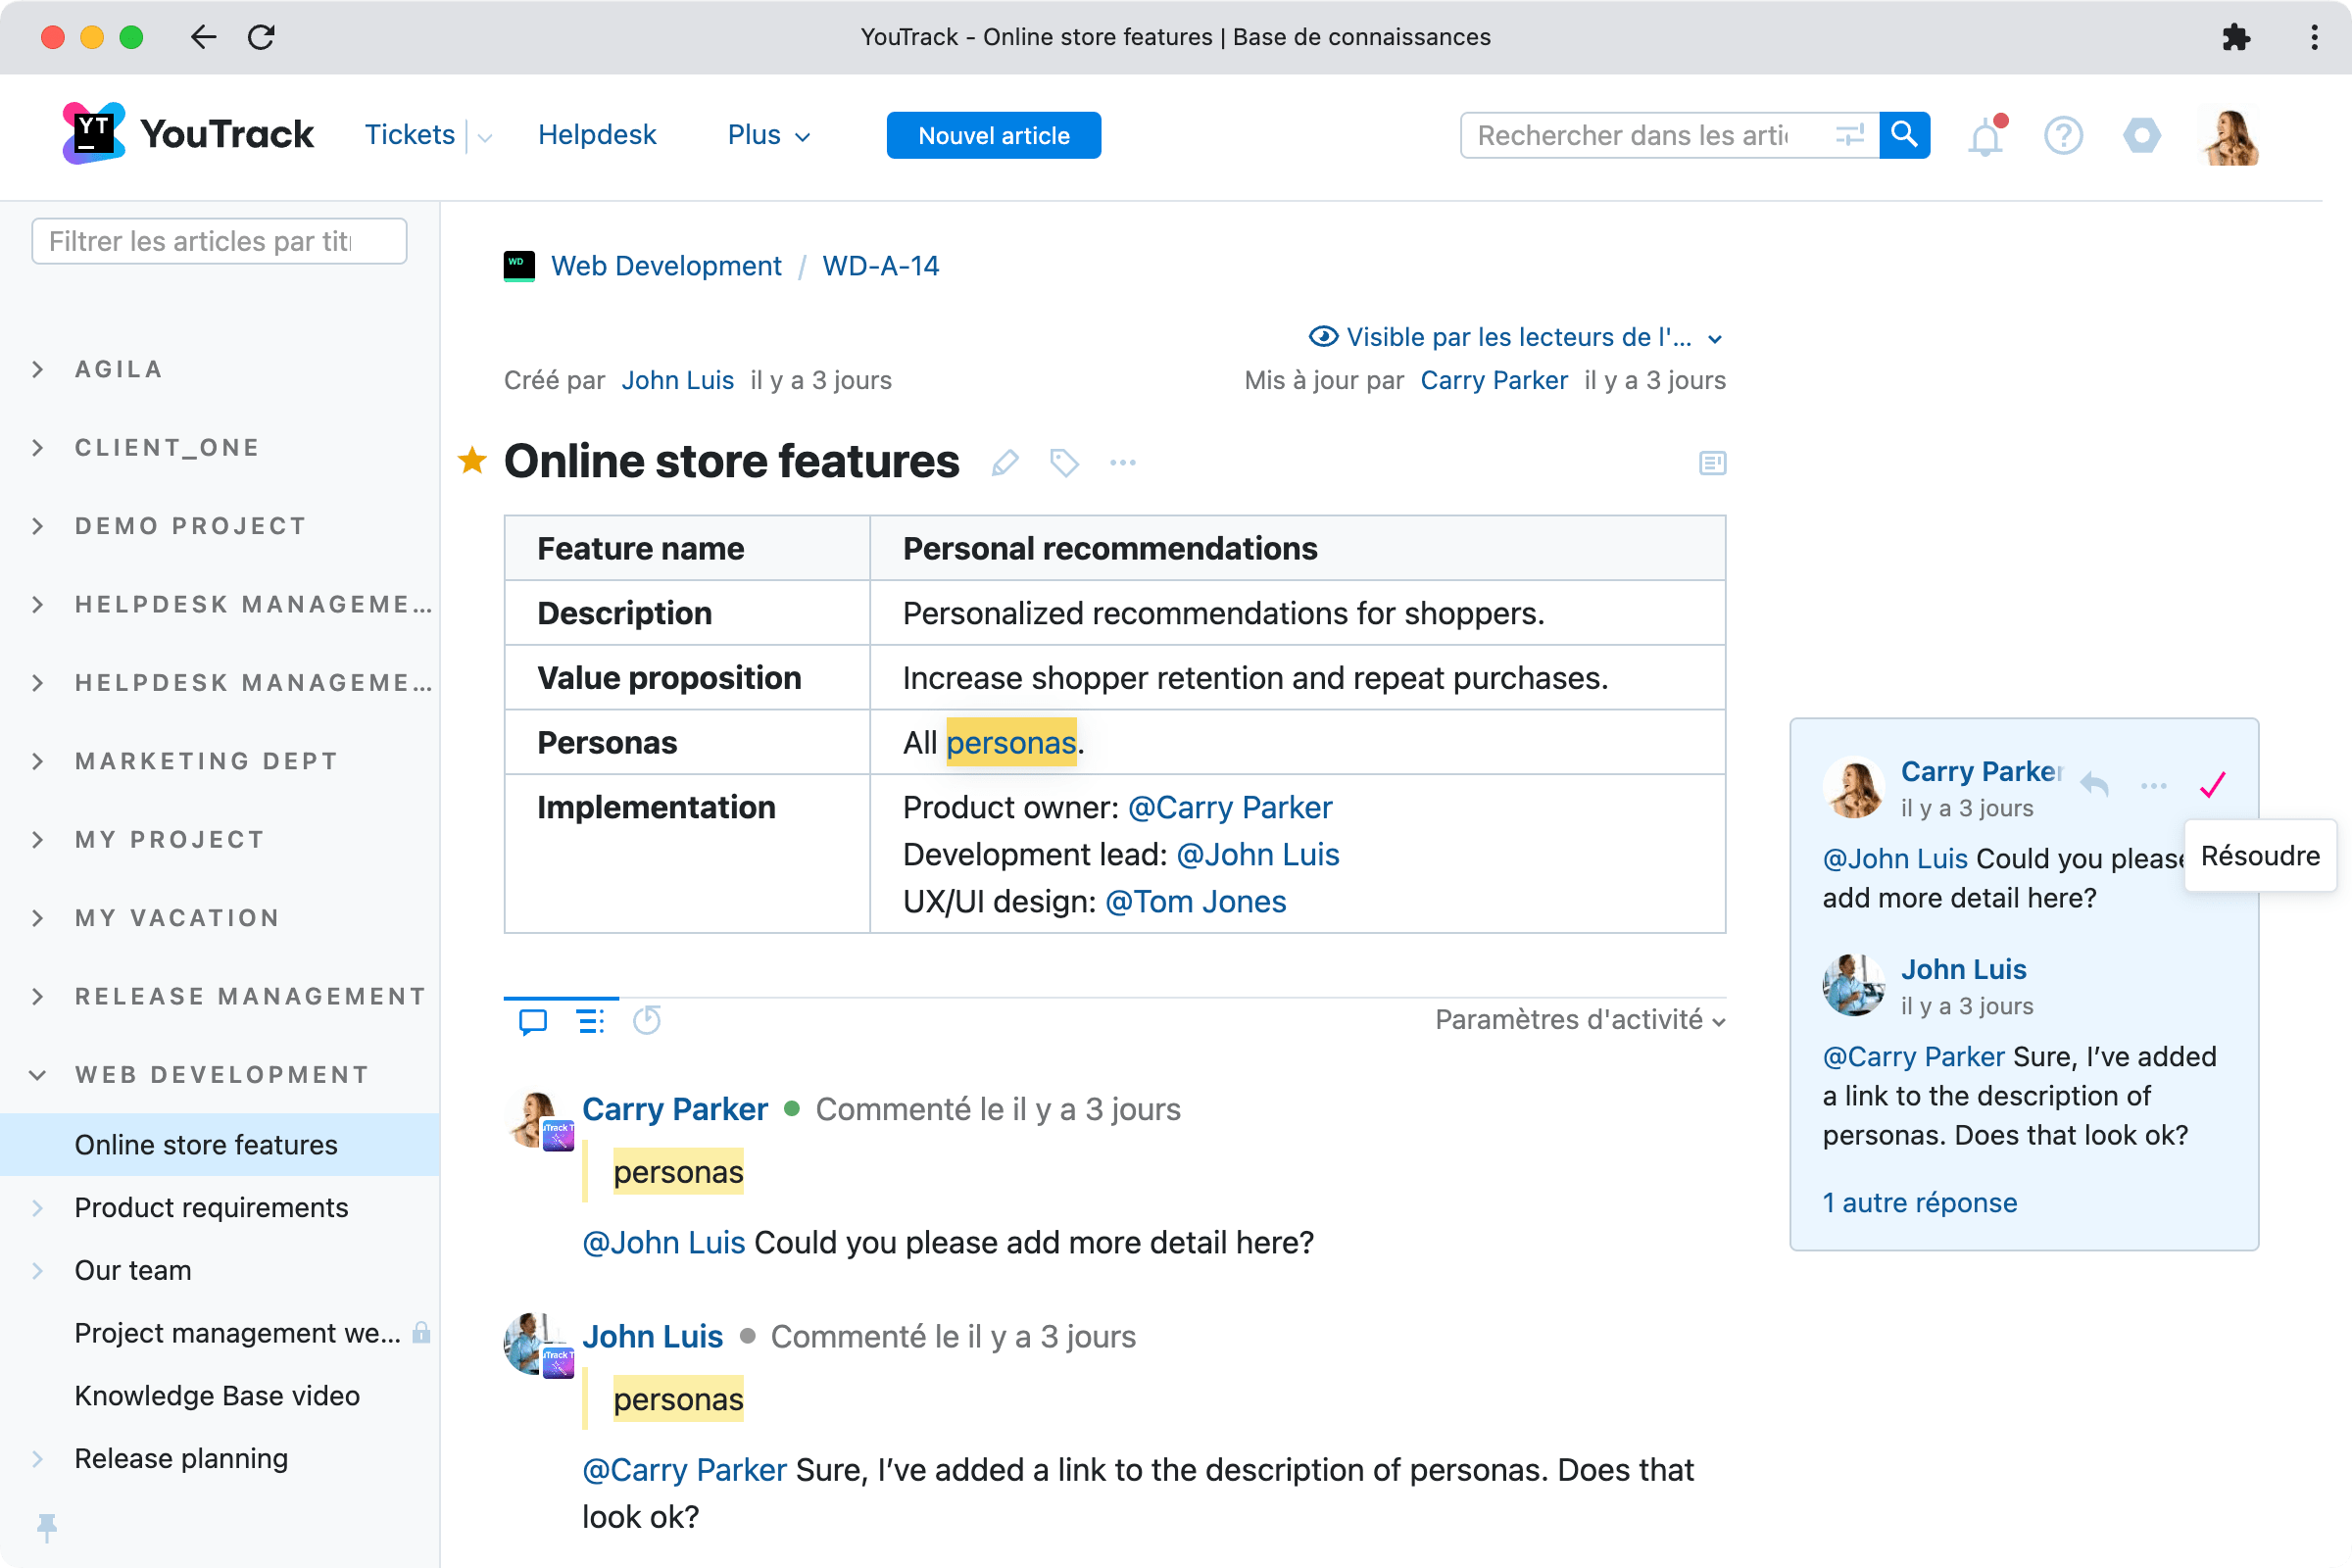Click the edit pencil beside the article title

click(1005, 462)
